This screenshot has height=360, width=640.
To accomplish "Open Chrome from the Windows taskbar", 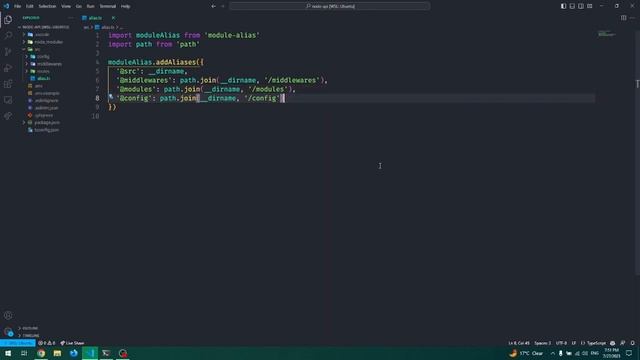I will pyautogui.click(x=41, y=353).
